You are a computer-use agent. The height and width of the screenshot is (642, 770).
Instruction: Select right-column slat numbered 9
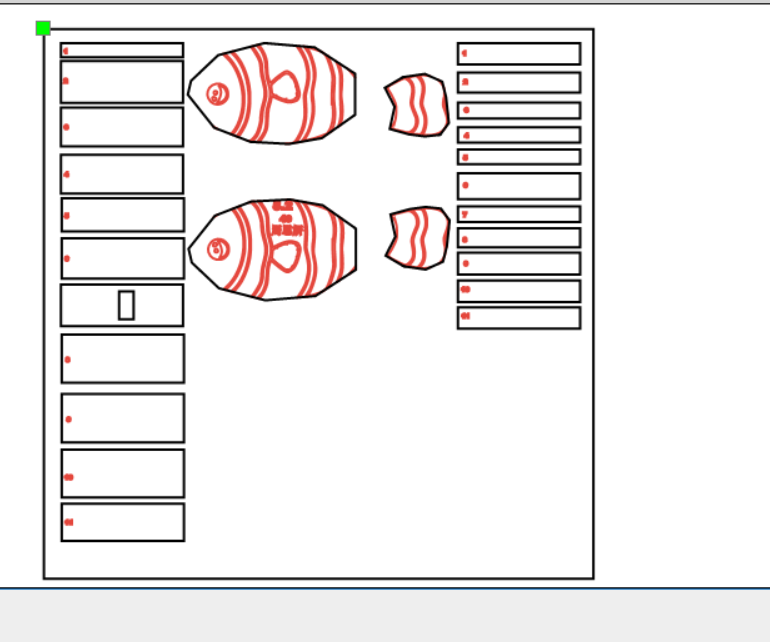519,264
